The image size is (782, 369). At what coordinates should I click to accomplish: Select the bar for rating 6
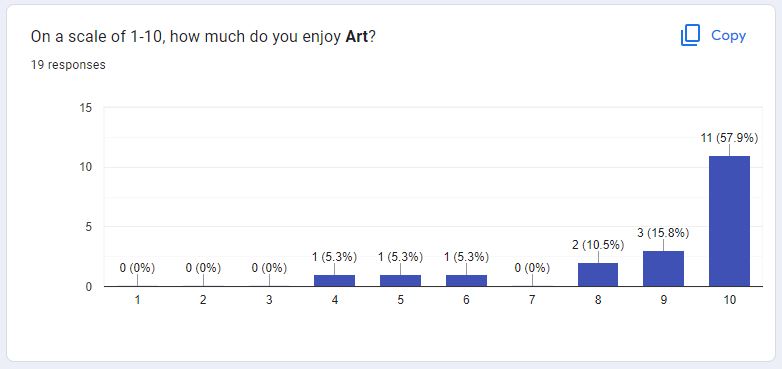click(466, 281)
